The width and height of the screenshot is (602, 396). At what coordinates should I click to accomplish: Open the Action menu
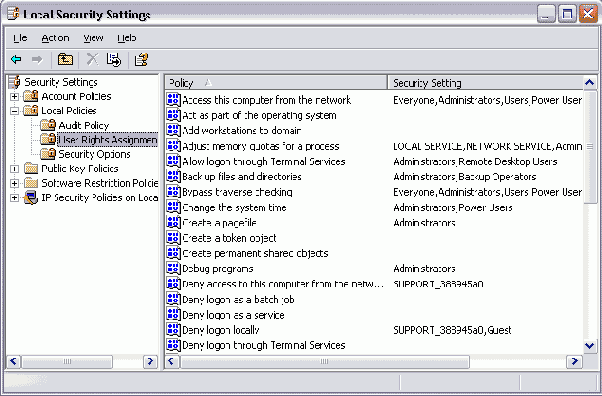click(55, 38)
